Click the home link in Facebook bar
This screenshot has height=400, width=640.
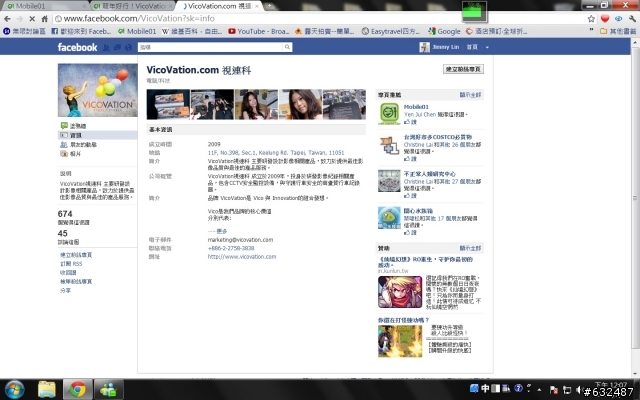coord(472,47)
